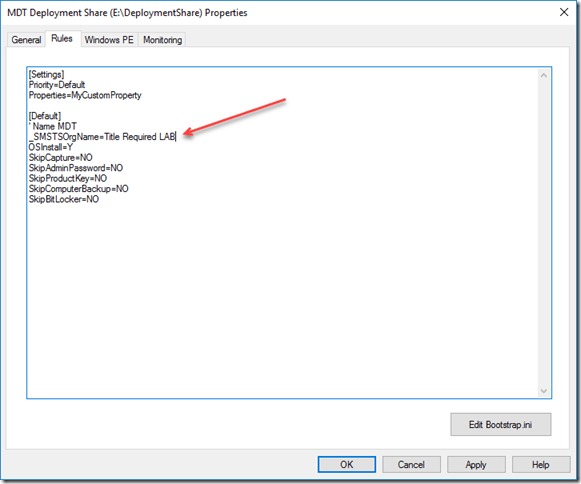Open Help for this dialog
The width and height of the screenshot is (581, 484).
coord(541,464)
